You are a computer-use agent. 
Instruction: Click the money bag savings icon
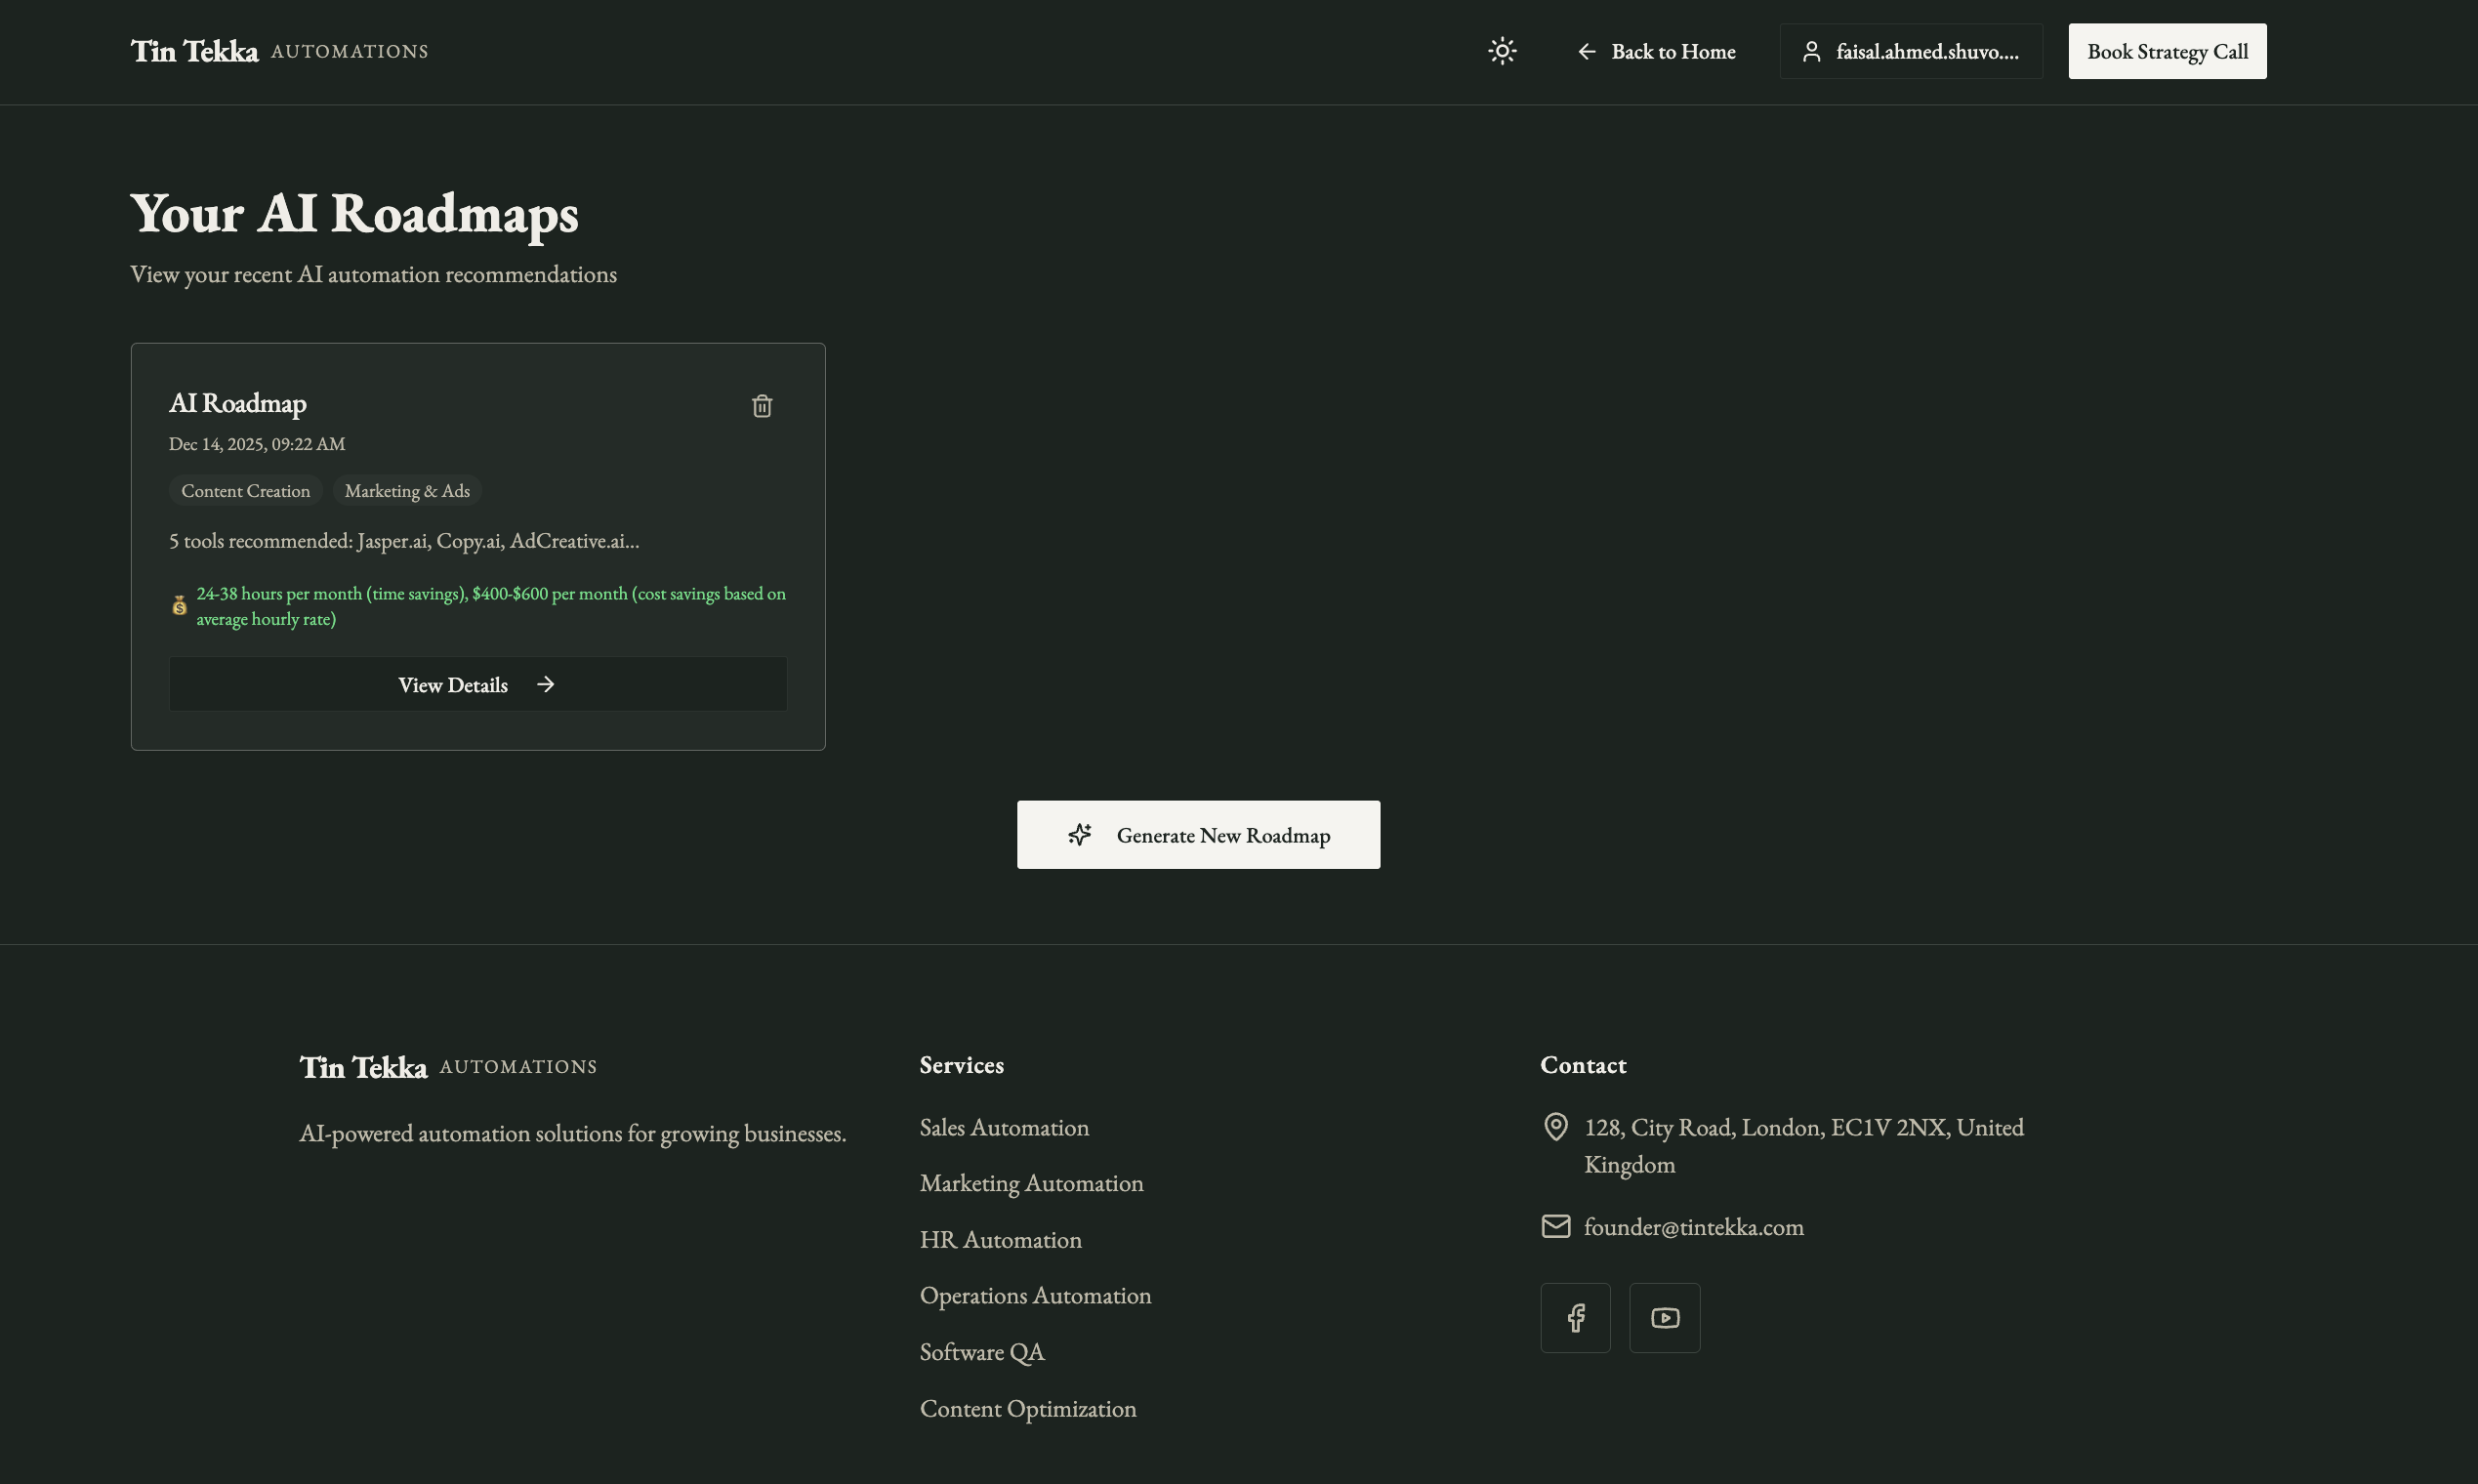coord(179,606)
